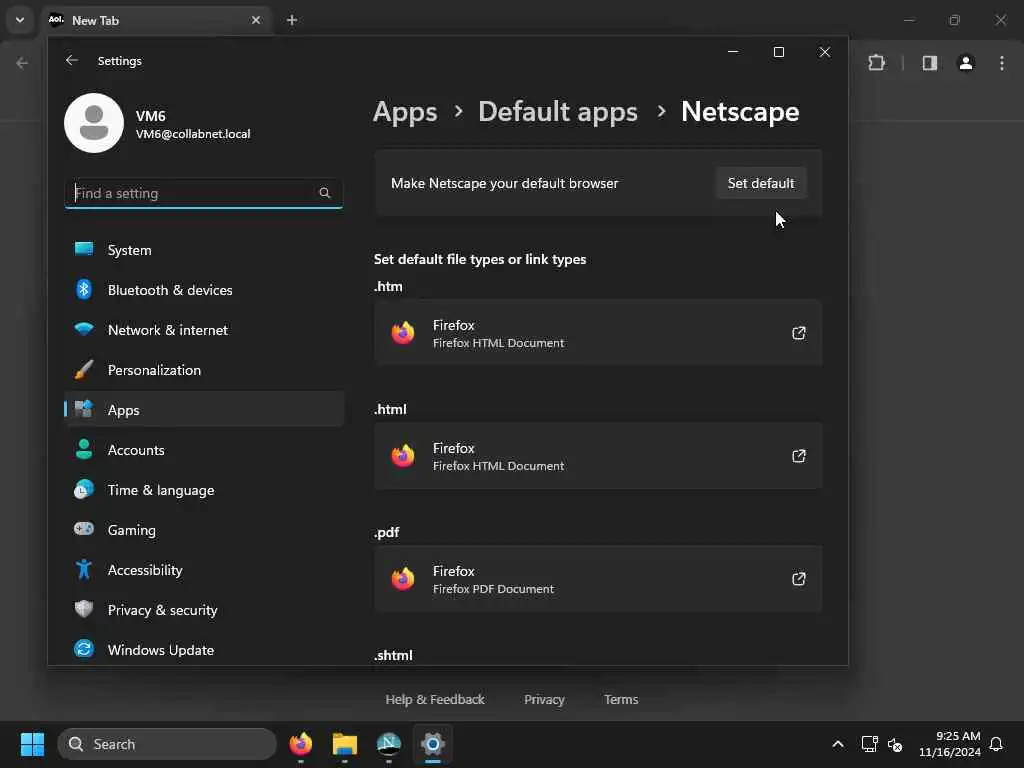
Task: Open the browser profile icon
Action: pyautogui.click(x=966, y=63)
